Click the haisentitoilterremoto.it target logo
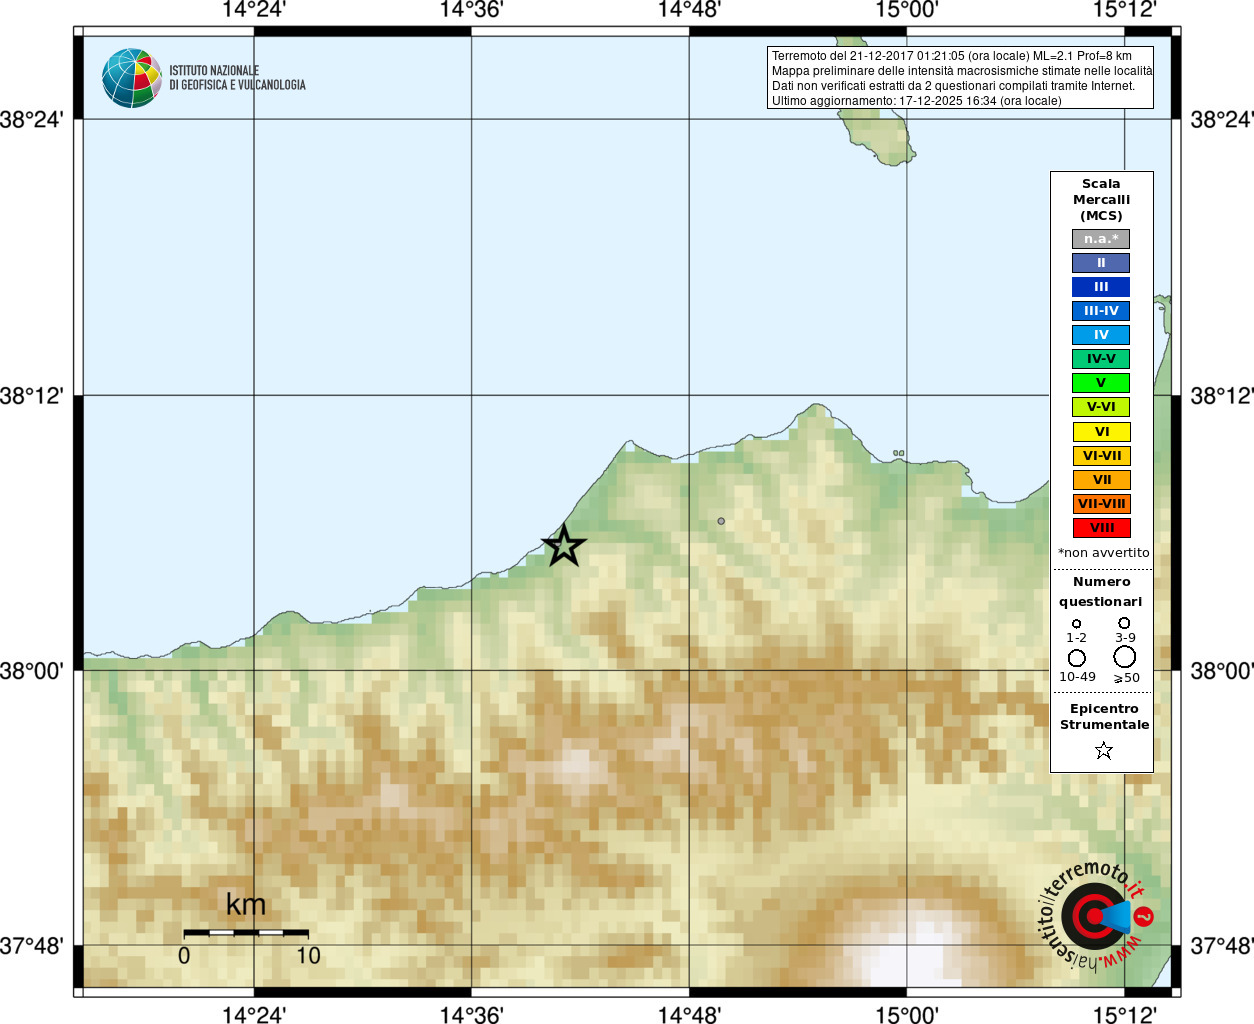The height and width of the screenshot is (1024, 1254). click(x=1096, y=916)
